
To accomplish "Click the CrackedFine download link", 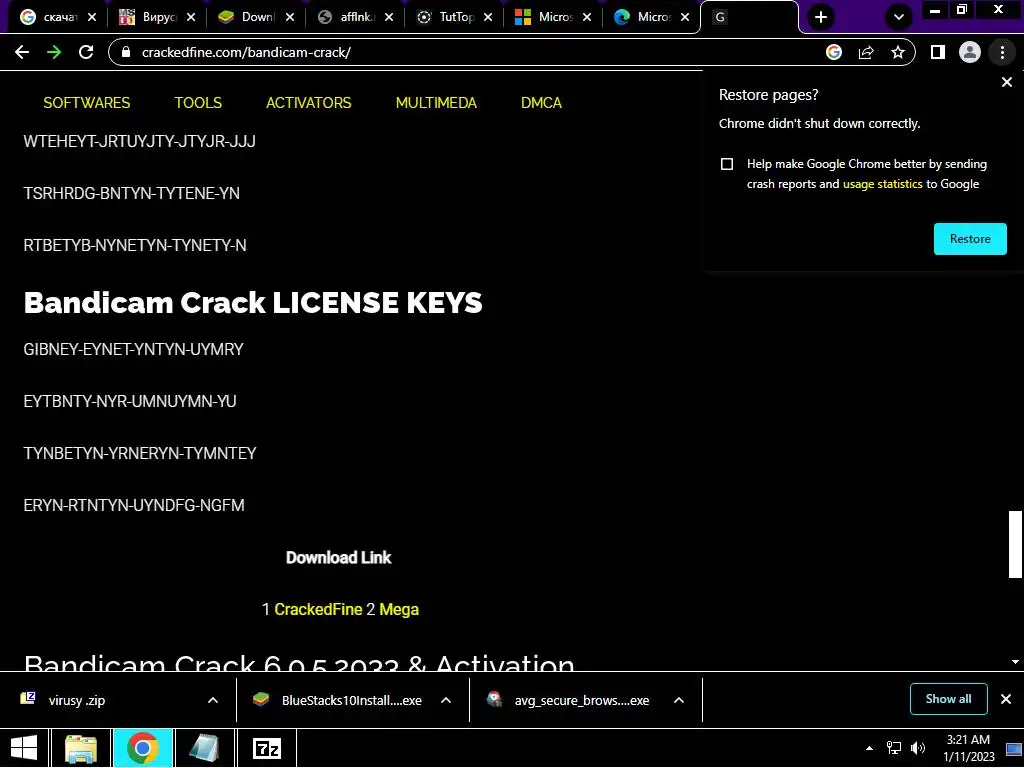I will (318, 610).
